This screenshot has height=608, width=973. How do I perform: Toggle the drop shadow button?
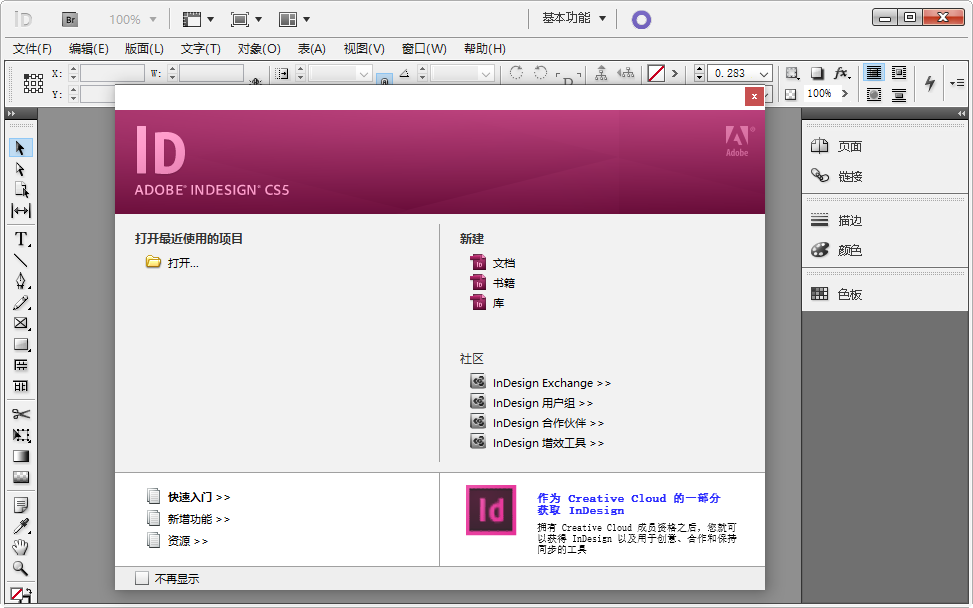817,73
